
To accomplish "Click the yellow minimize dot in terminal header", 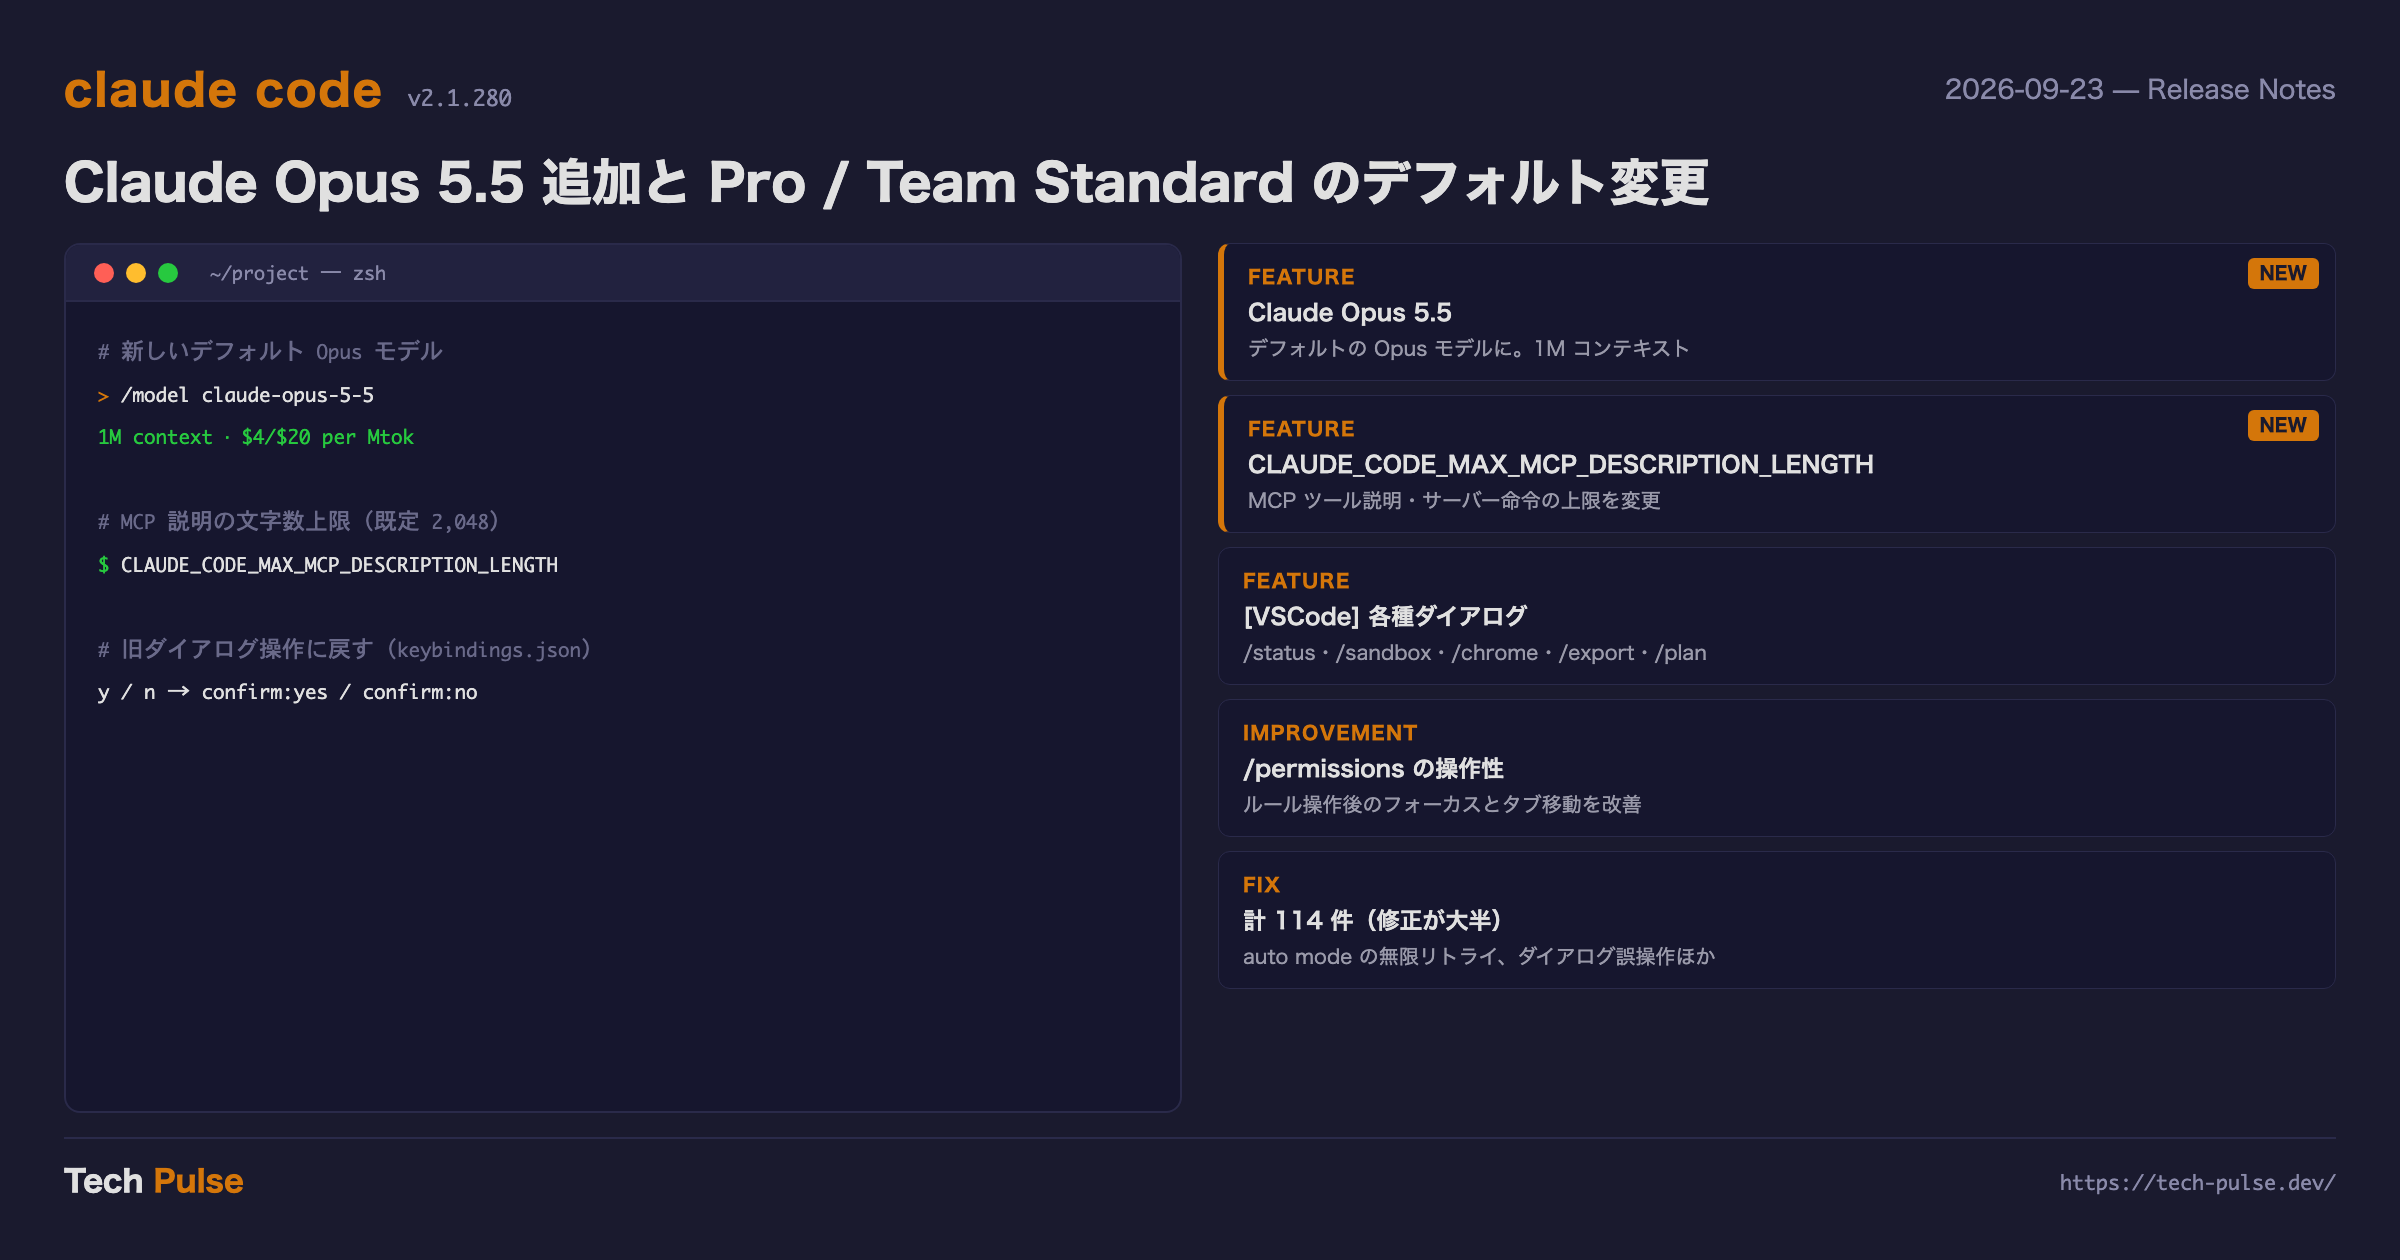I will (x=136, y=273).
